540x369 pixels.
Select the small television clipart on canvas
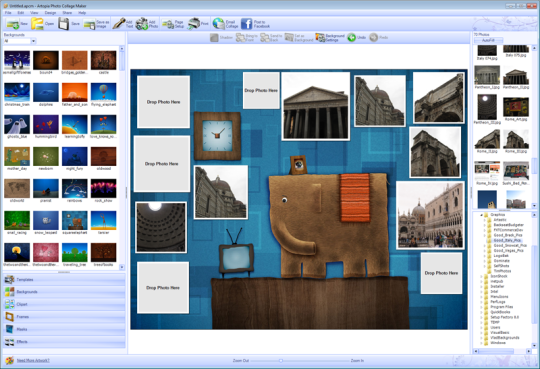(236, 253)
